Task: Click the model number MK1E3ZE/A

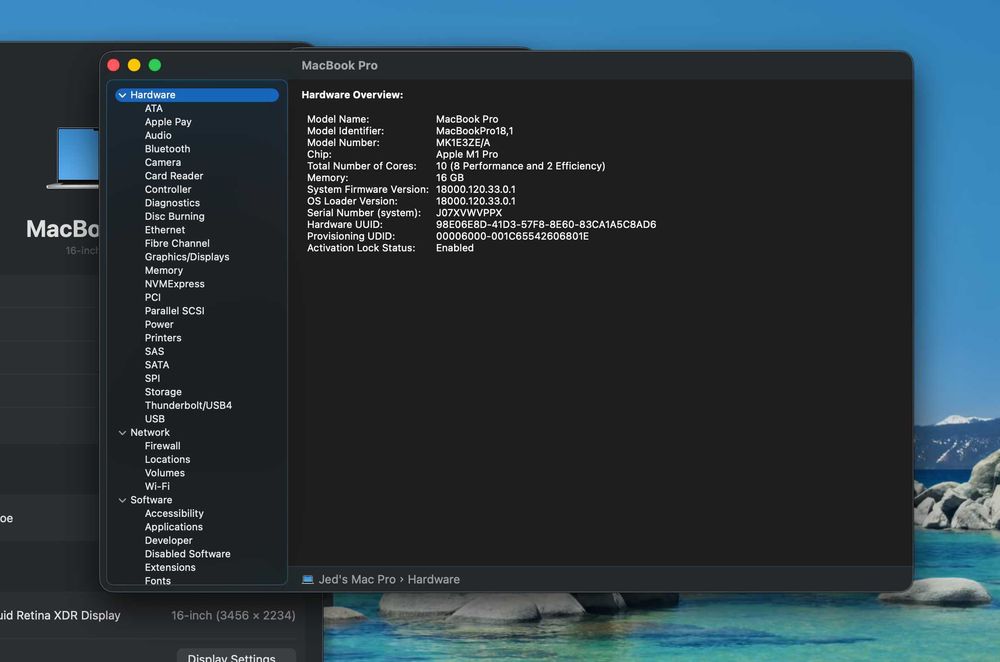Action: 463,143
